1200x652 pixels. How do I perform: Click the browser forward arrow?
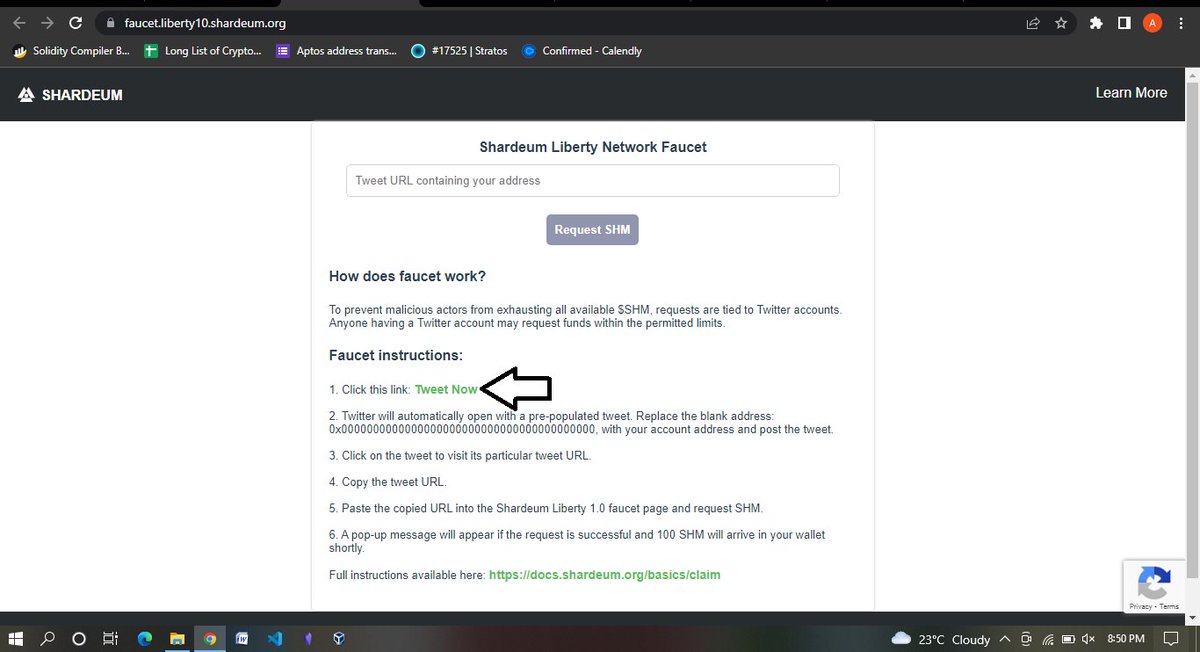coord(47,23)
